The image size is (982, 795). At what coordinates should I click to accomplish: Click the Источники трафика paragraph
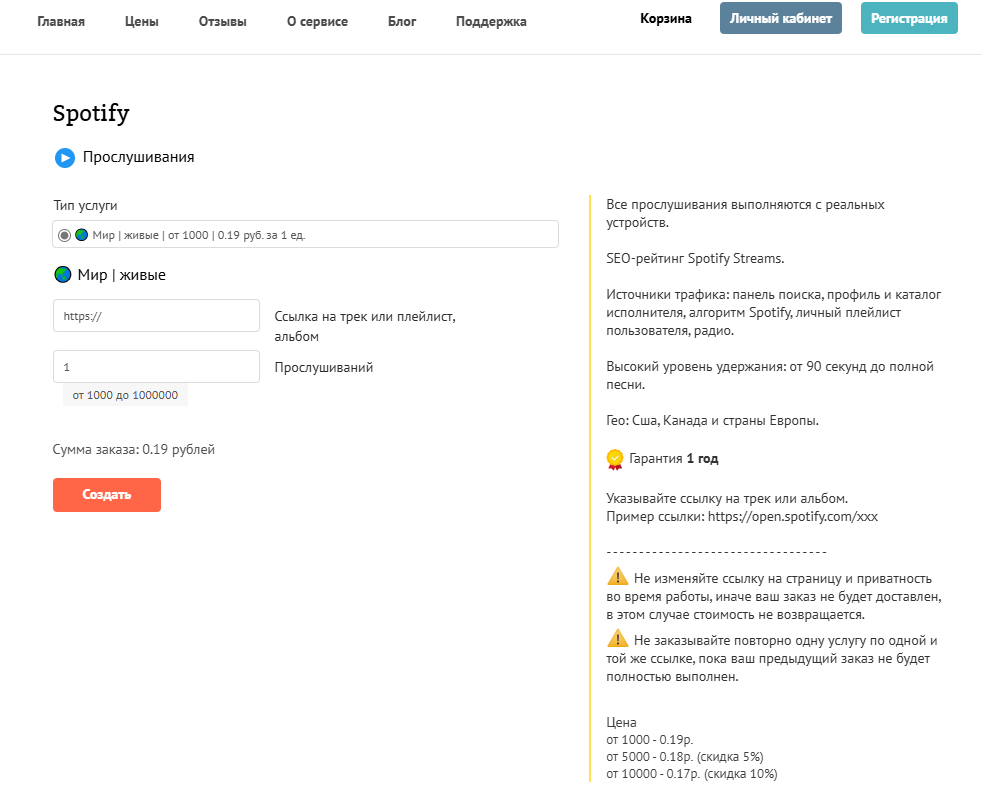[x=773, y=313]
